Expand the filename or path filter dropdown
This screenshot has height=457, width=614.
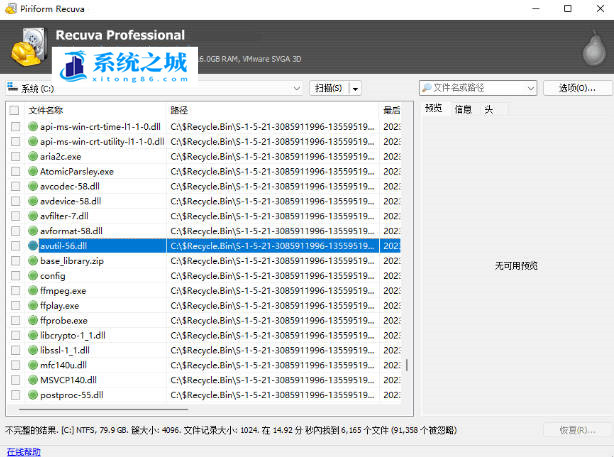coord(531,88)
